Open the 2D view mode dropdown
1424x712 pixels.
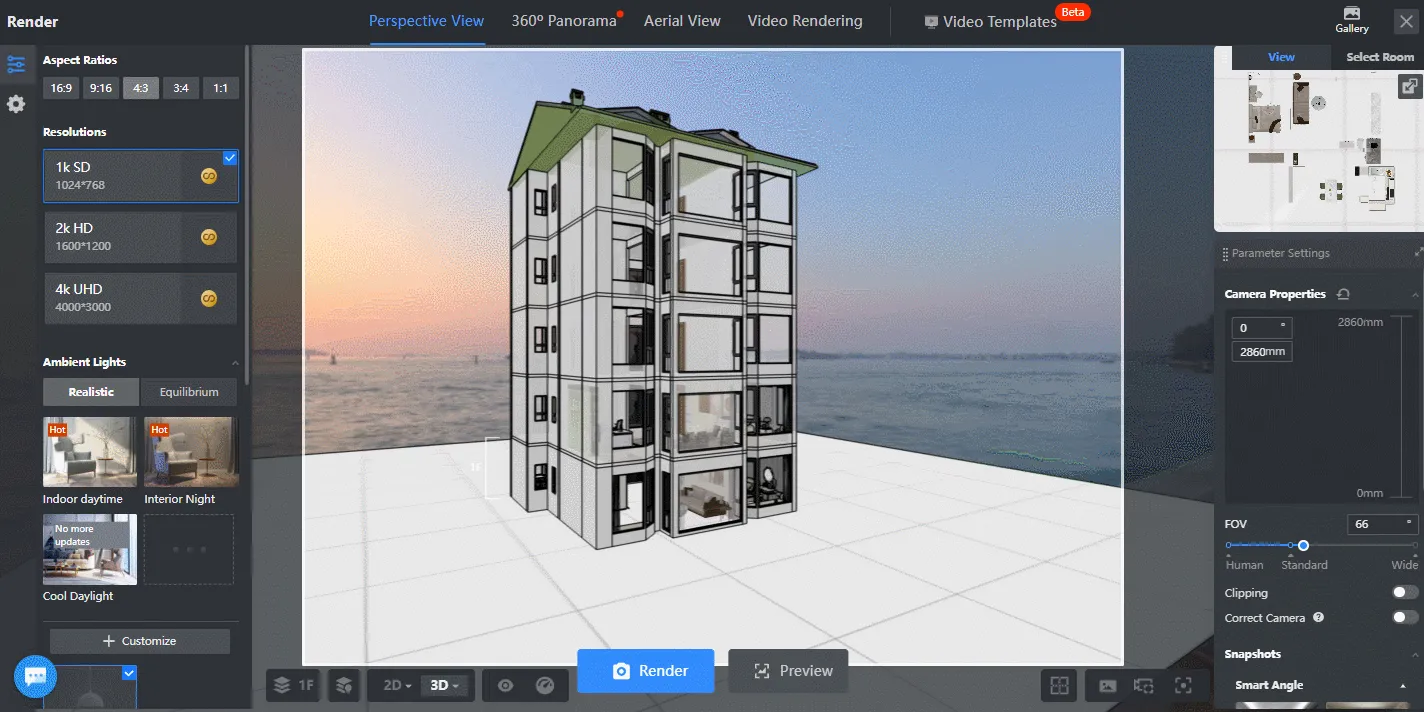(x=394, y=685)
